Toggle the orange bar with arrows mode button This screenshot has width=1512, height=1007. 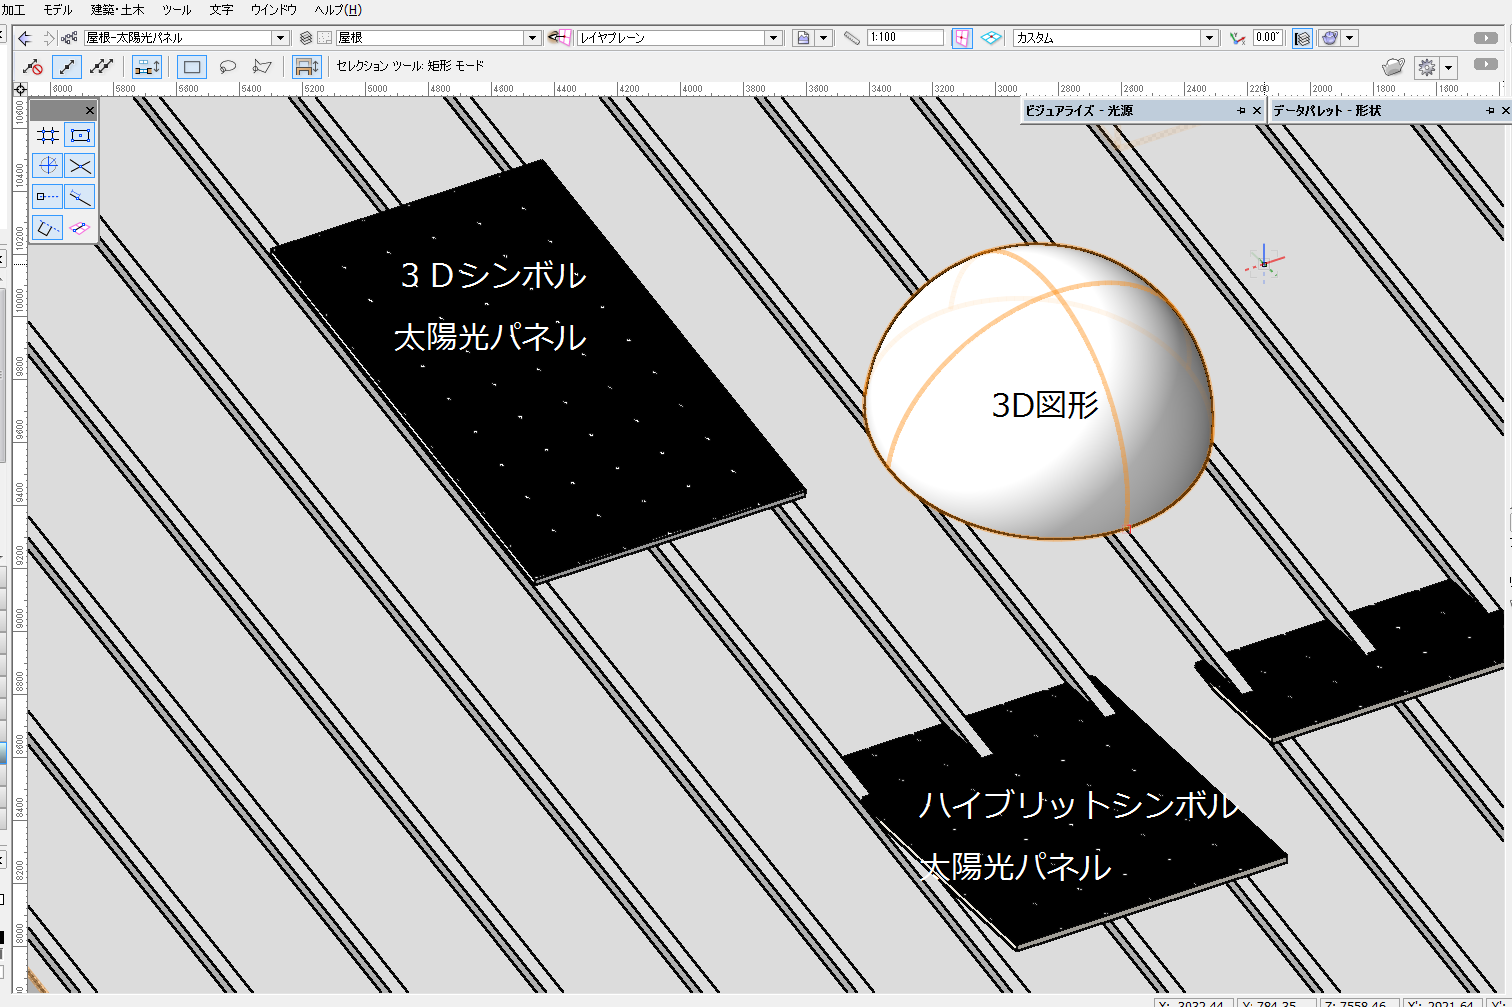point(147,67)
